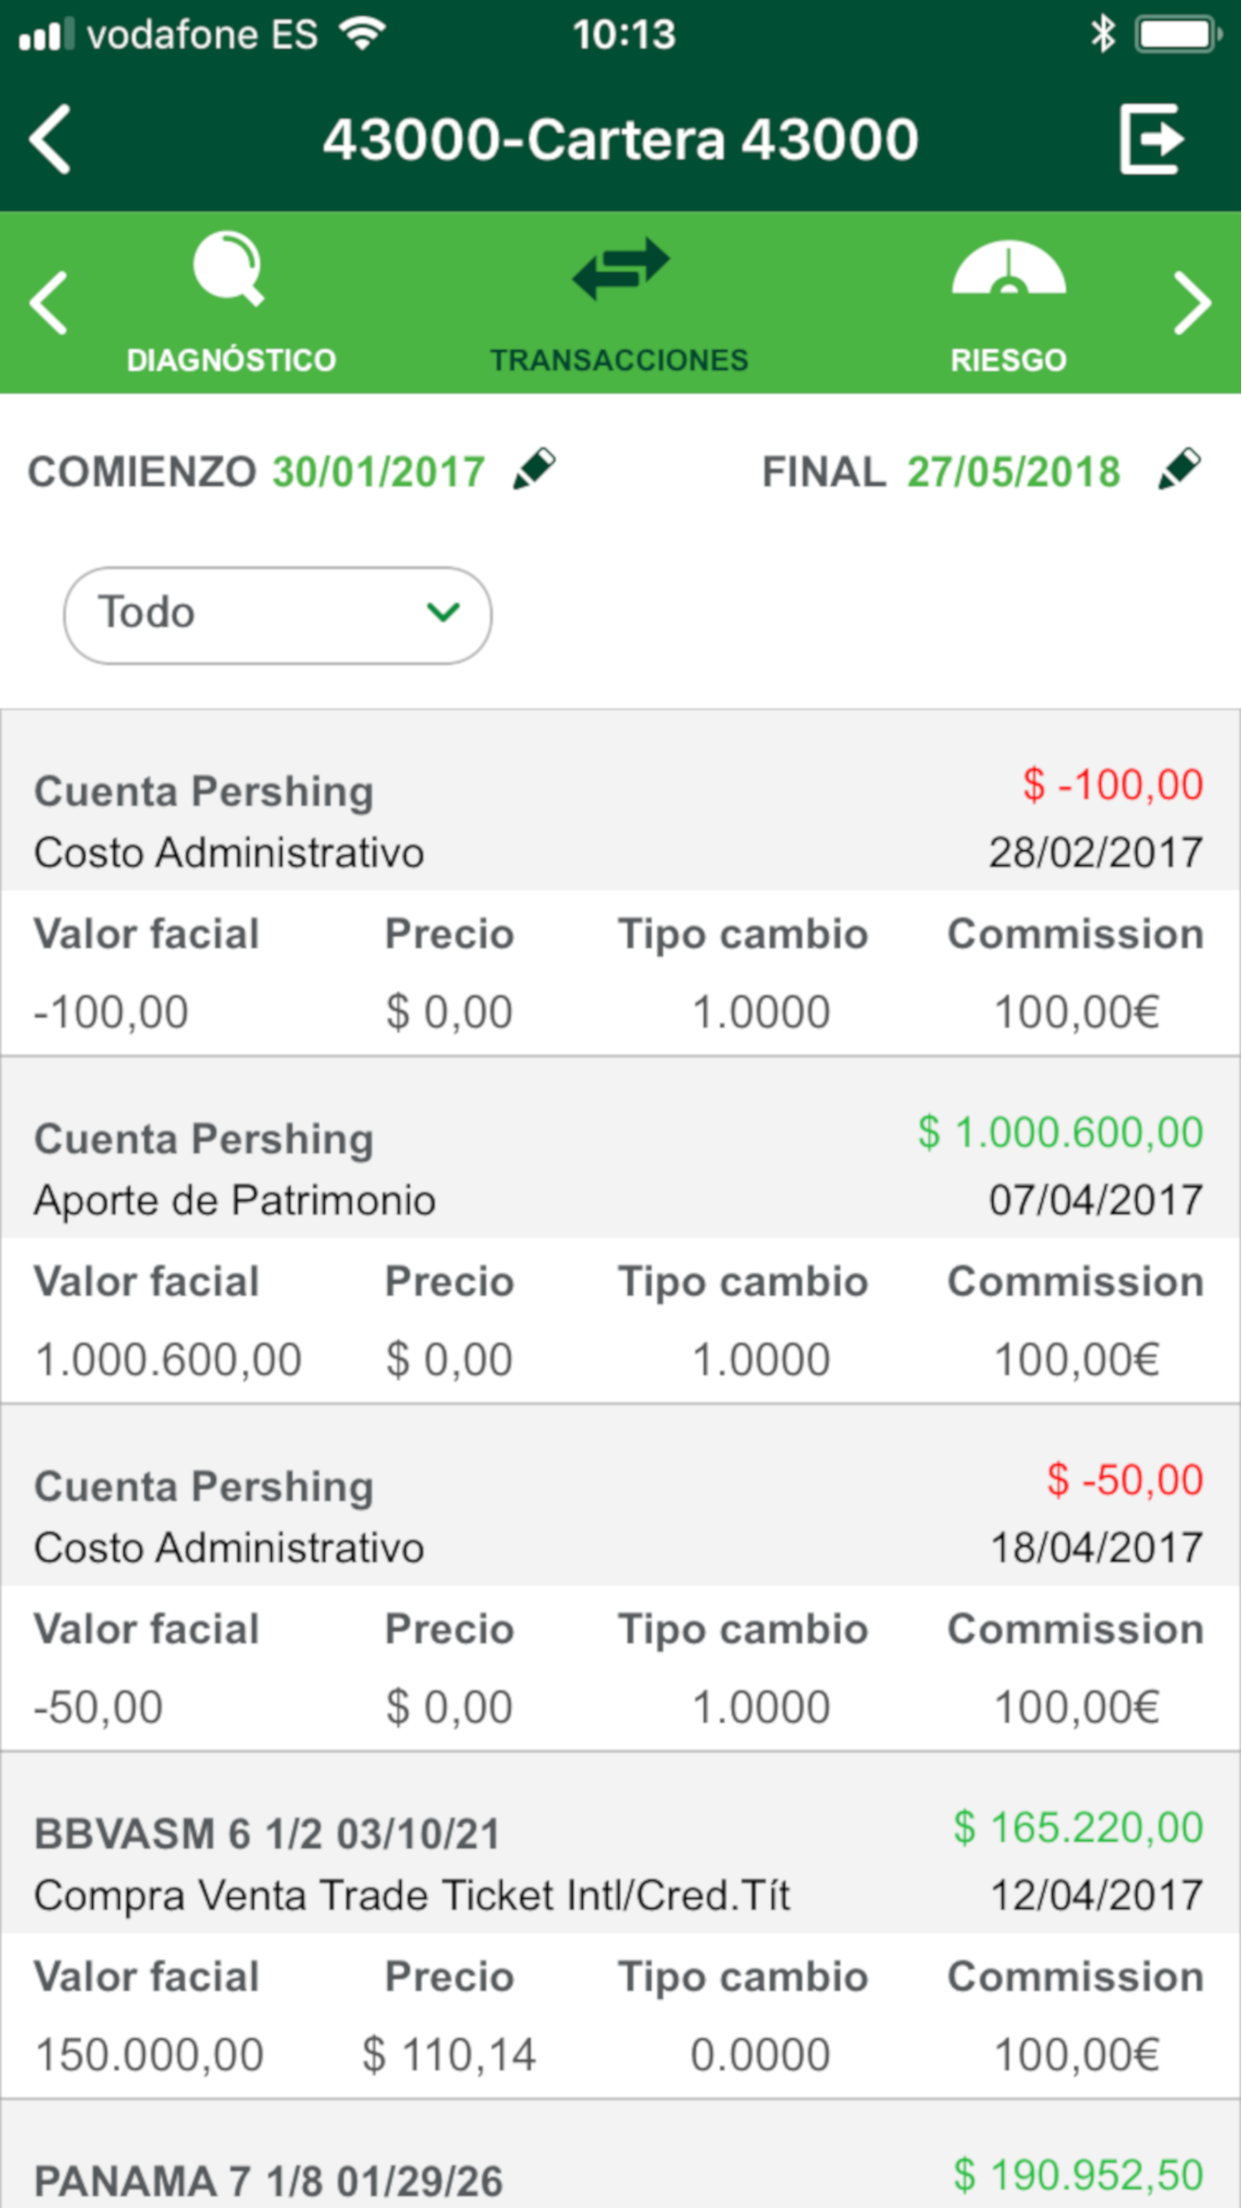Tap the Final date 27/05/2018
This screenshot has height=2208, width=1242.
[x=1013, y=472]
